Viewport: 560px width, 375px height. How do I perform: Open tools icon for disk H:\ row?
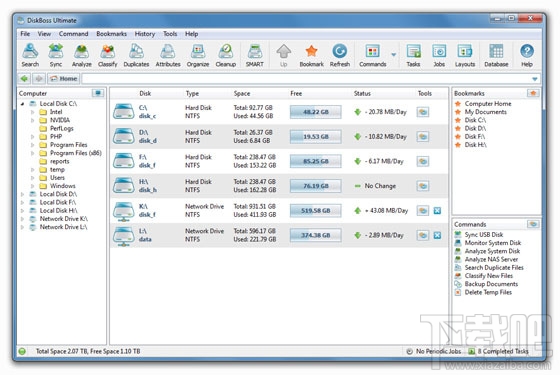[x=423, y=186]
